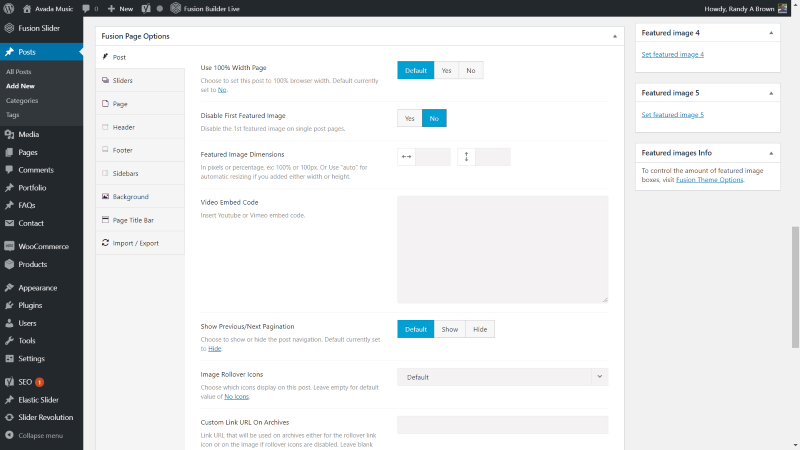
Task: Switch to the Sliders options tab
Action: tap(140, 80)
